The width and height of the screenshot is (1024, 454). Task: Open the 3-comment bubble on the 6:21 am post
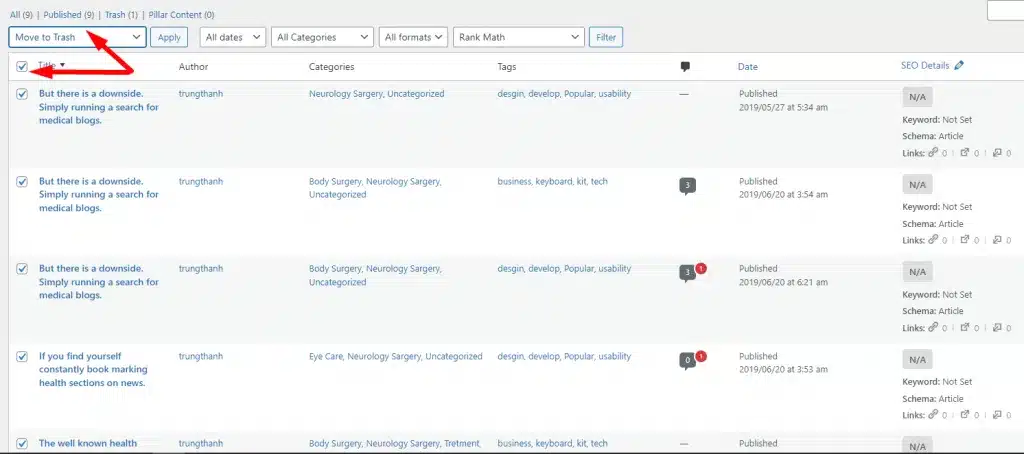pos(687,273)
